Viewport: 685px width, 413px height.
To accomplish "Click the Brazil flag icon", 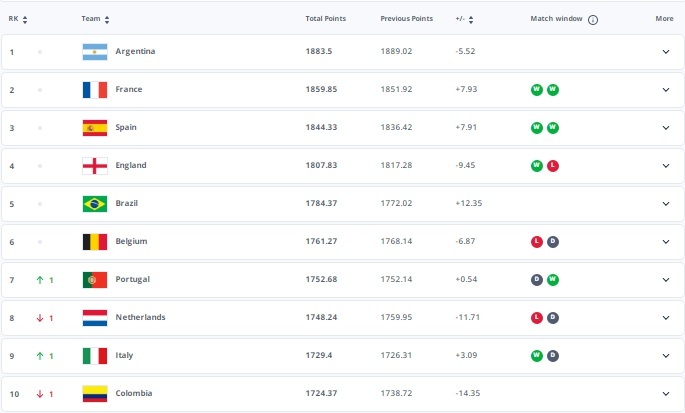I will (95, 204).
